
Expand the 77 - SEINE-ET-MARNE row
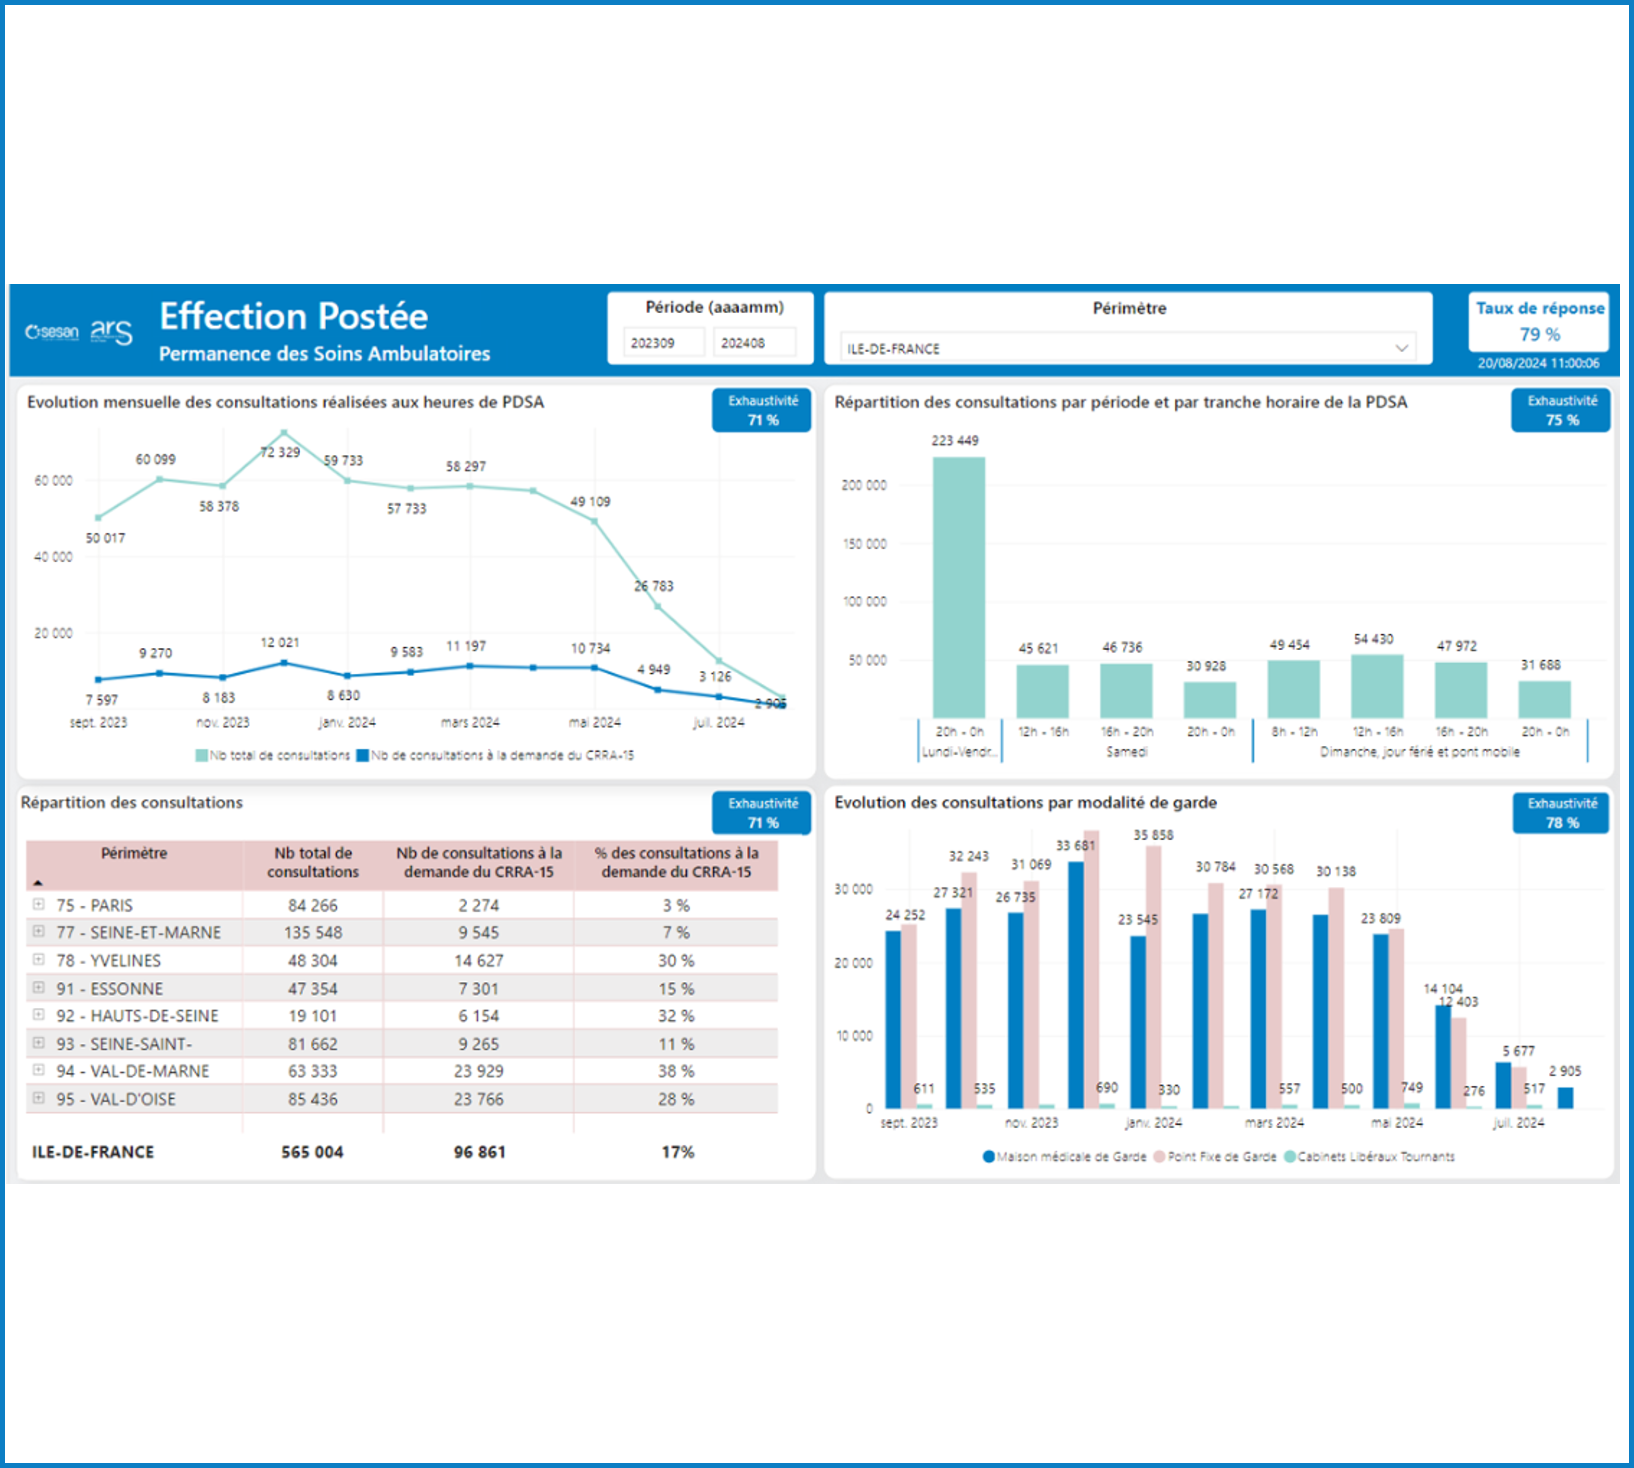(38, 931)
